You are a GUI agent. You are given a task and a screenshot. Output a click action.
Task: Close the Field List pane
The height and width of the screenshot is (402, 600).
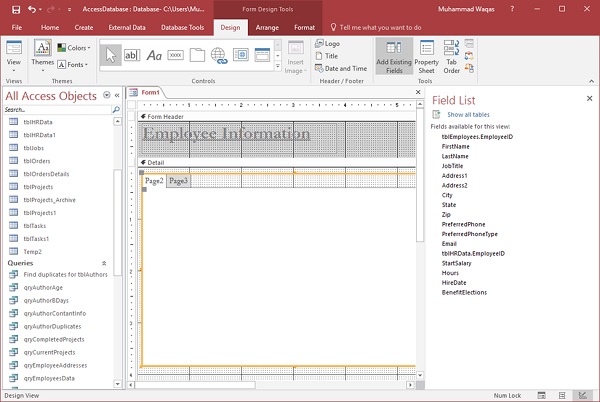coord(590,96)
